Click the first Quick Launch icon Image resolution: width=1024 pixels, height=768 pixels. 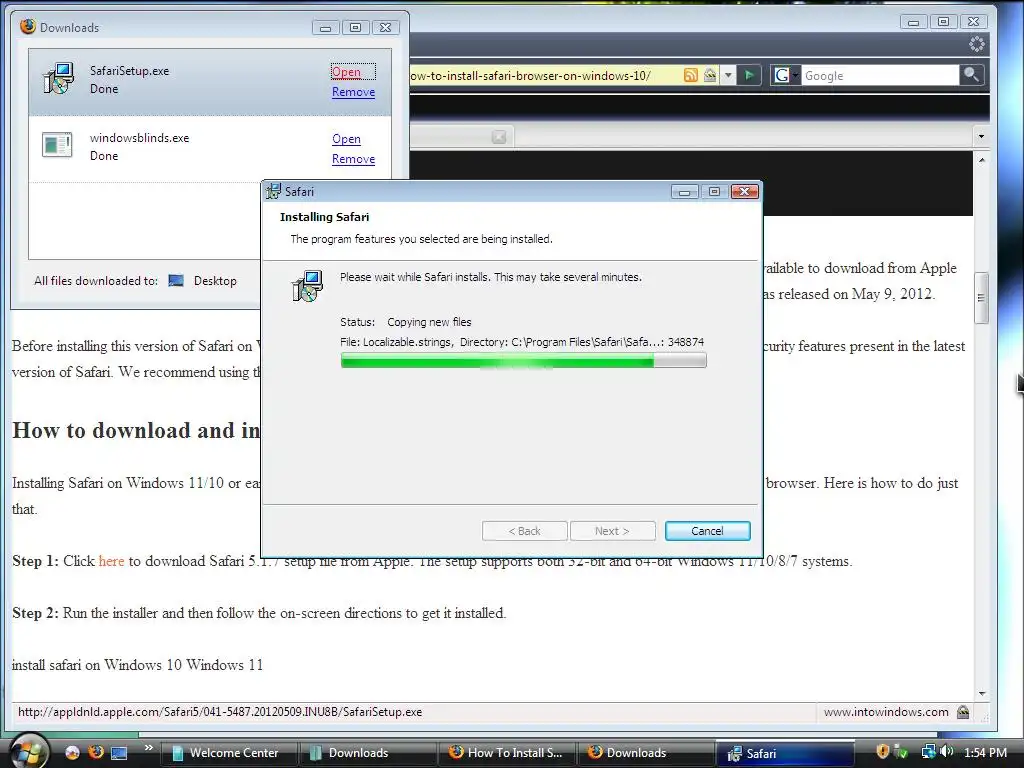coord(72,752)
